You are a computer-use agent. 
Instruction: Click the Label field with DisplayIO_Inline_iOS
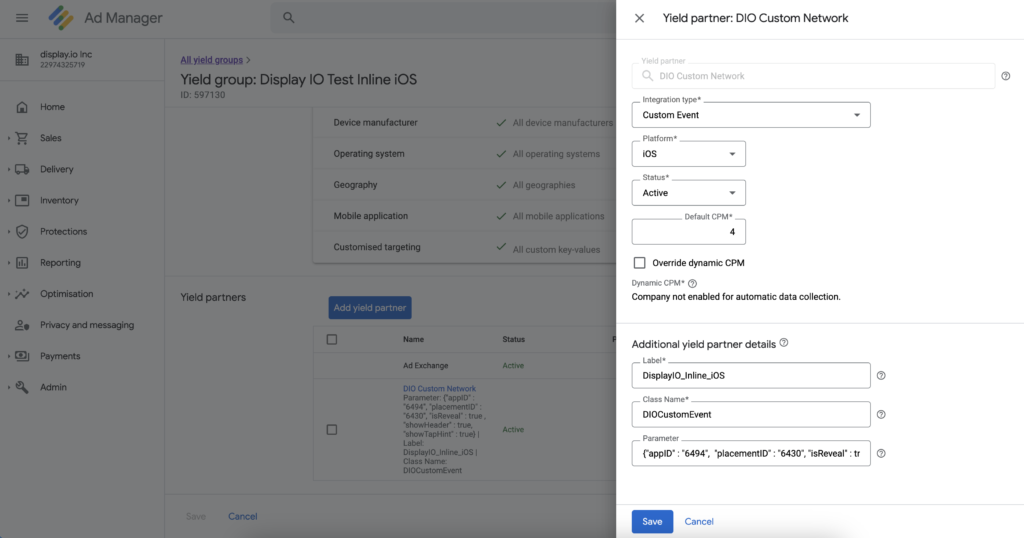[x=751, y=375]
